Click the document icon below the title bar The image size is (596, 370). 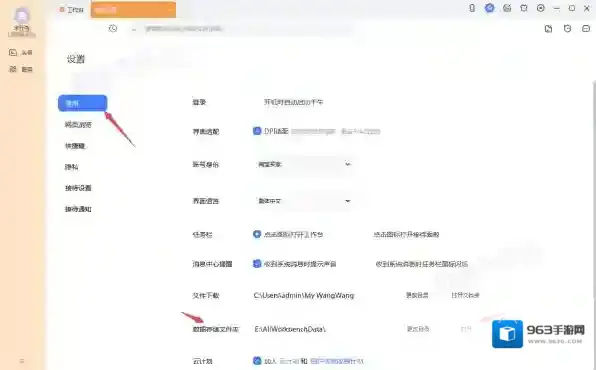tap(548, 29)
